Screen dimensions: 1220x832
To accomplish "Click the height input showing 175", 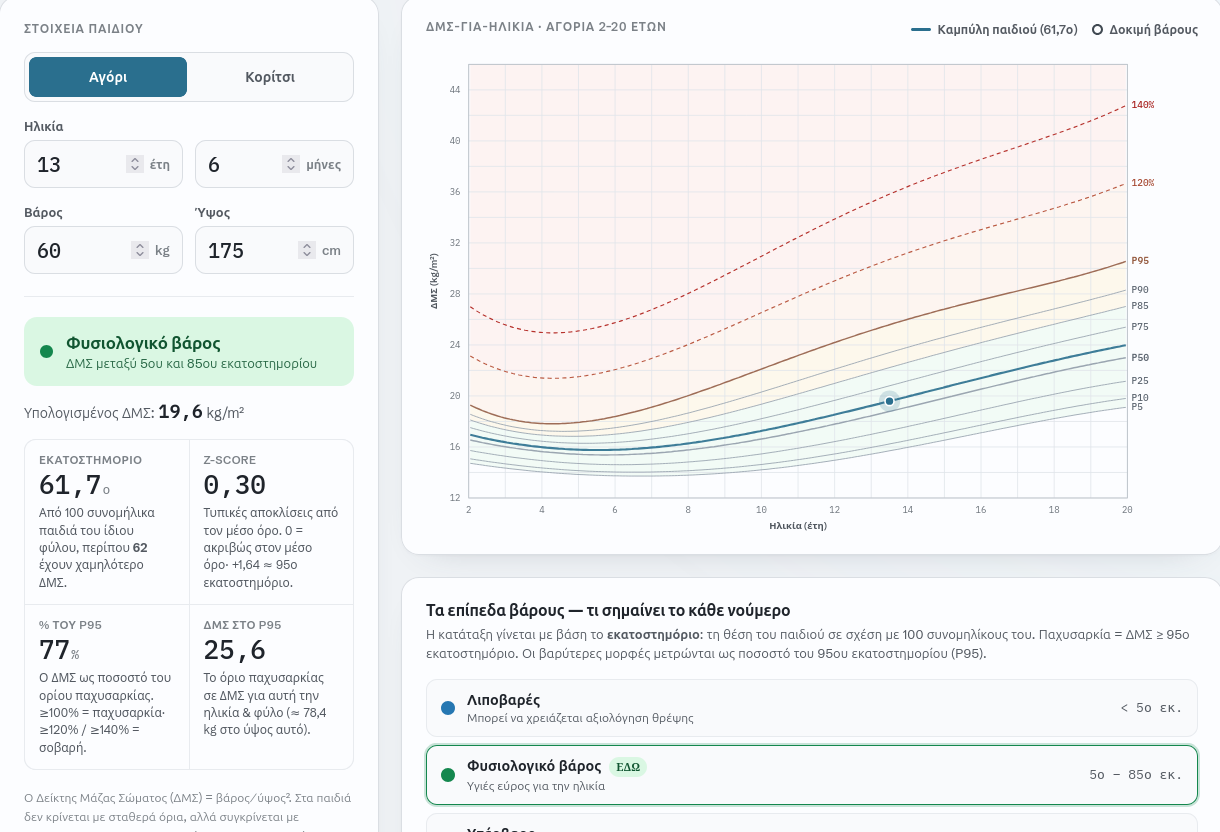I will (274, 250).
